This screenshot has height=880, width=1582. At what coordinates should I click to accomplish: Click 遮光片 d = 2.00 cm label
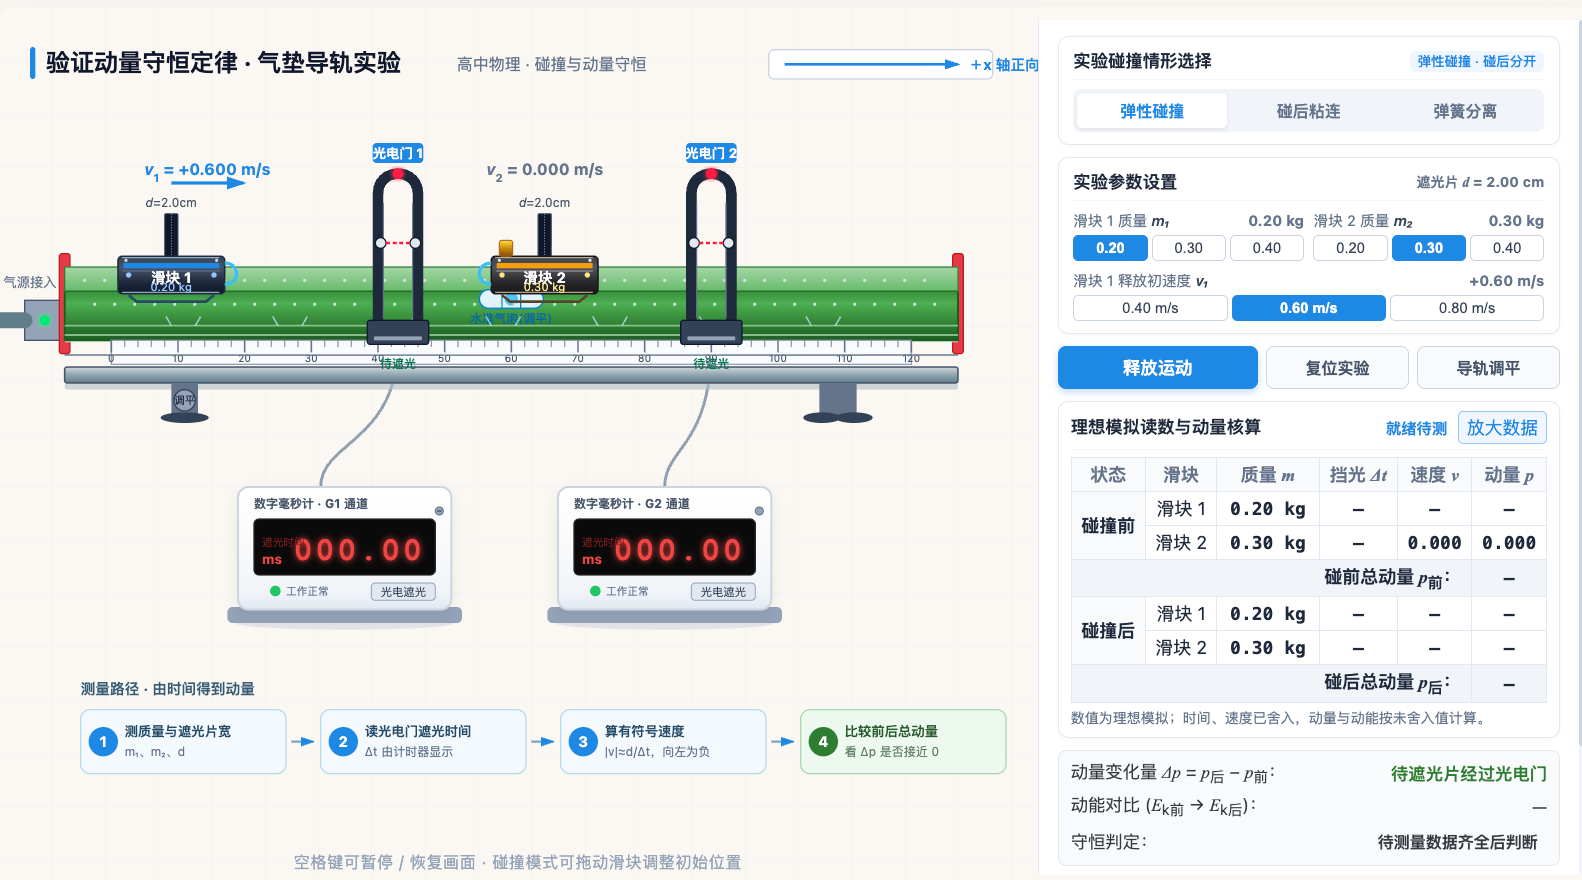tap(1480, 182)
